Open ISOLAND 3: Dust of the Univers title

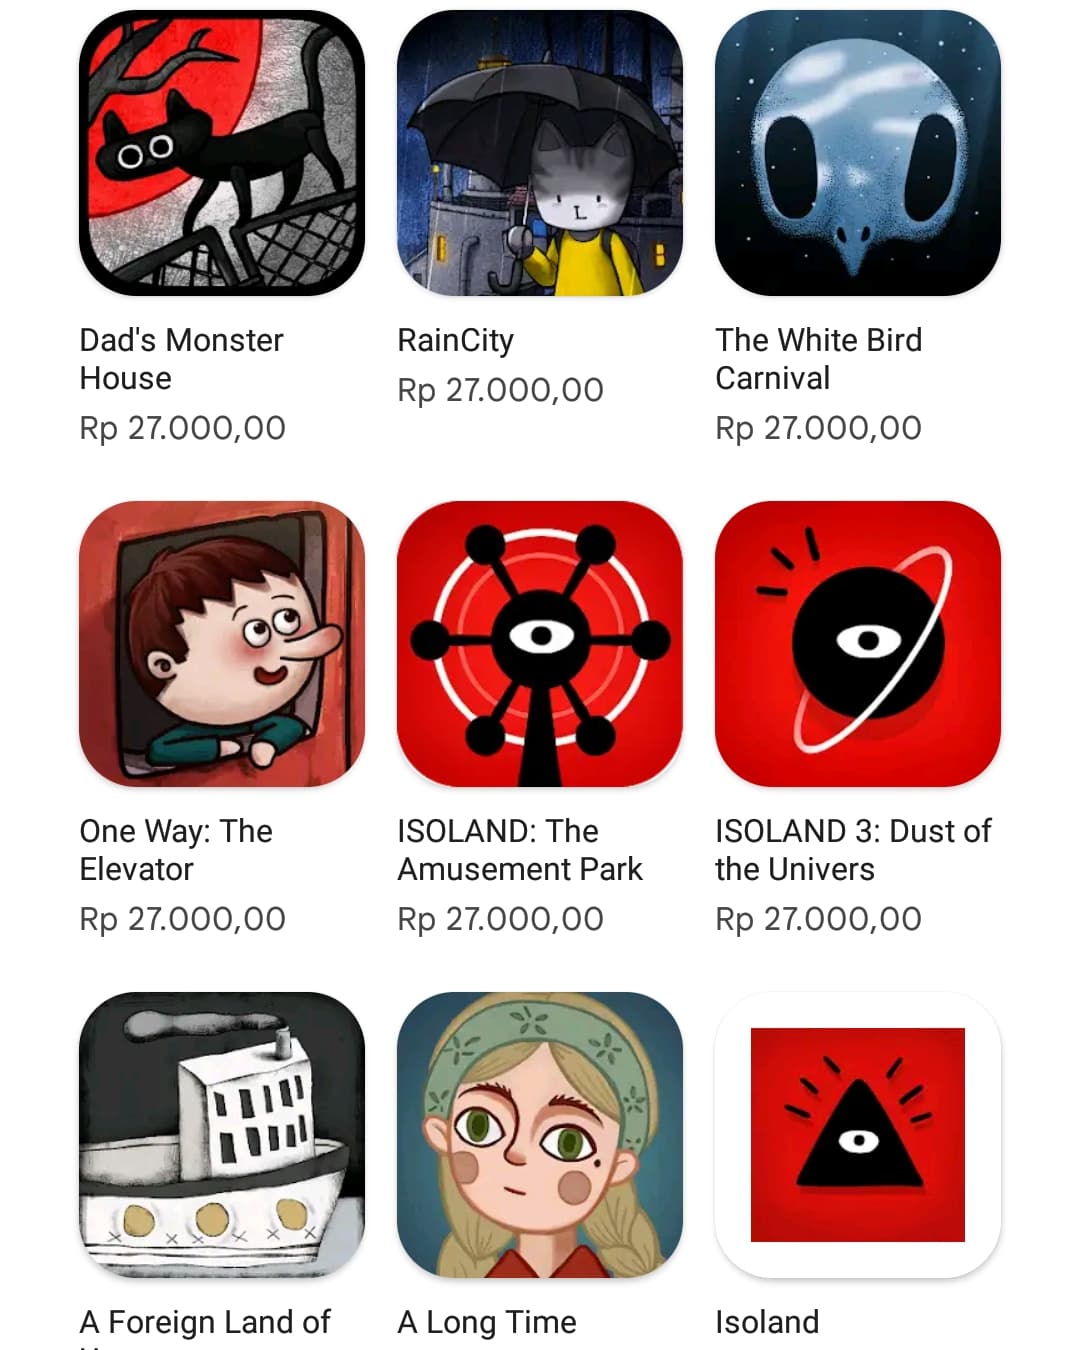pyautogui.click(x=853, y=850)
